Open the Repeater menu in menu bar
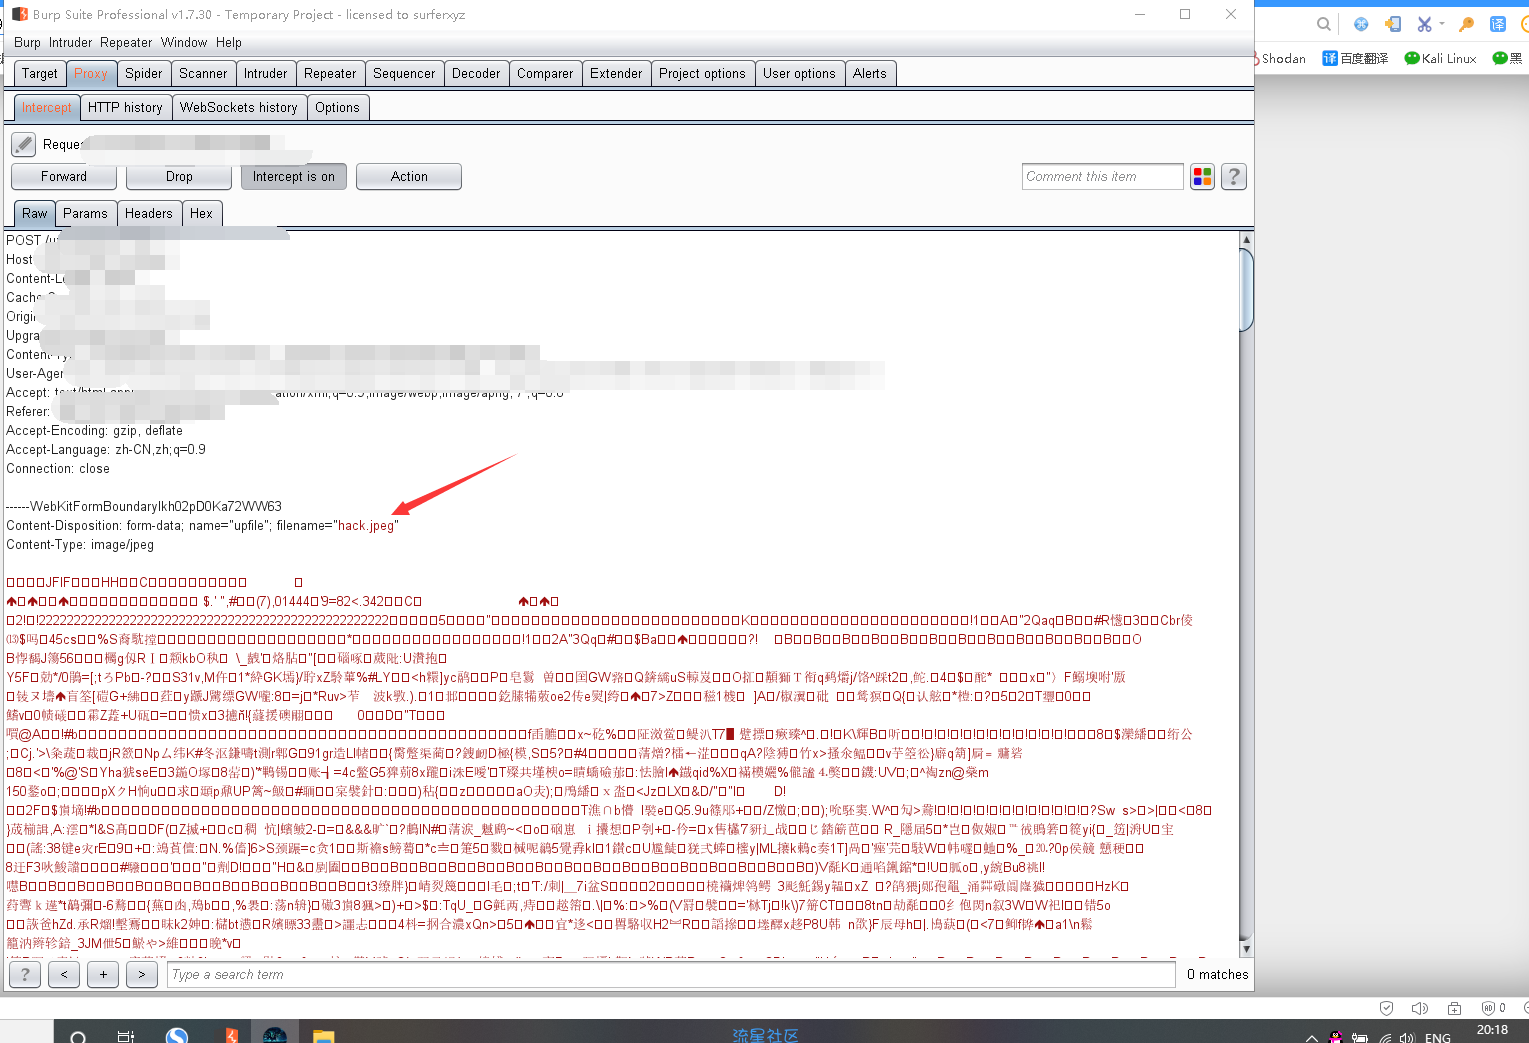Image resolution: width=1529 pixels, height=1043 pixels. click(x=126, y=42)
